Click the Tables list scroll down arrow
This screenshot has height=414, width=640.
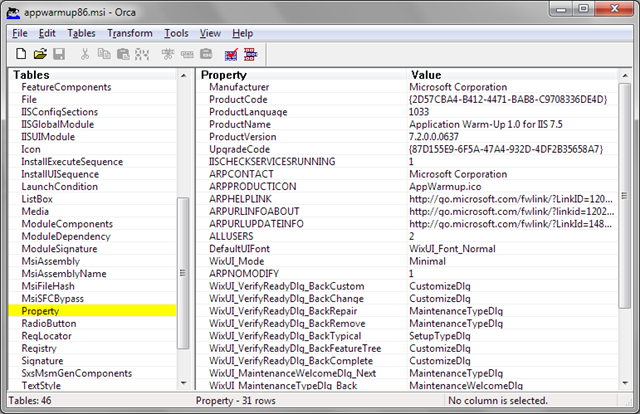183,383
